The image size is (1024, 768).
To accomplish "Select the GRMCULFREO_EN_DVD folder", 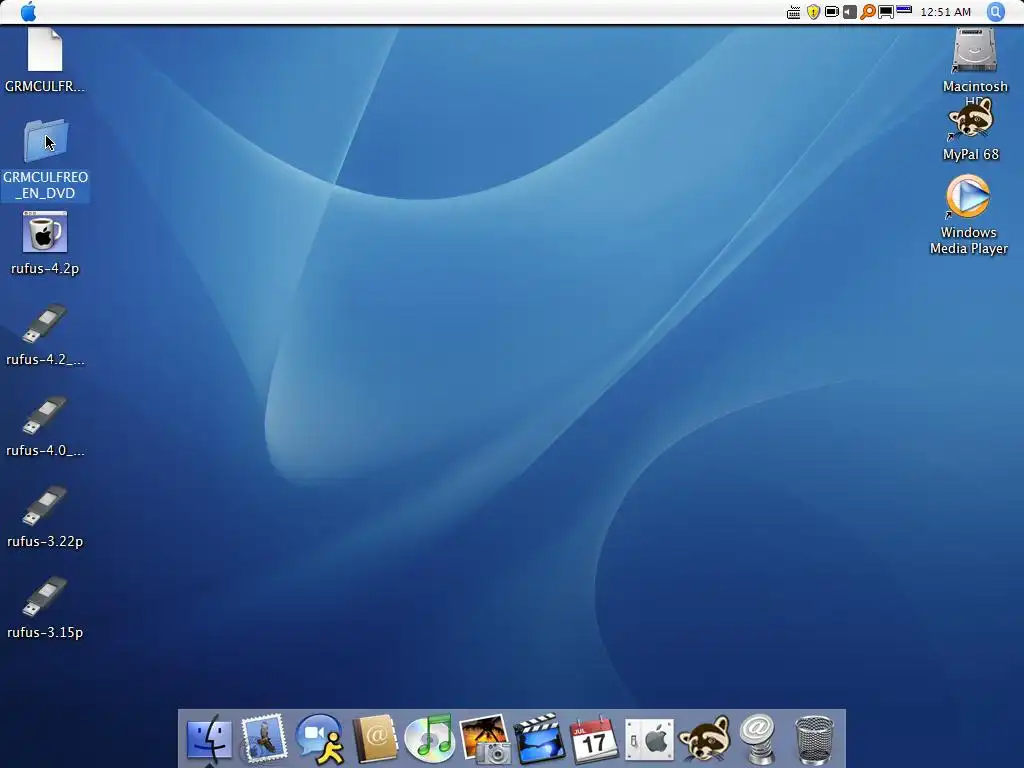I will click(45, 140).
